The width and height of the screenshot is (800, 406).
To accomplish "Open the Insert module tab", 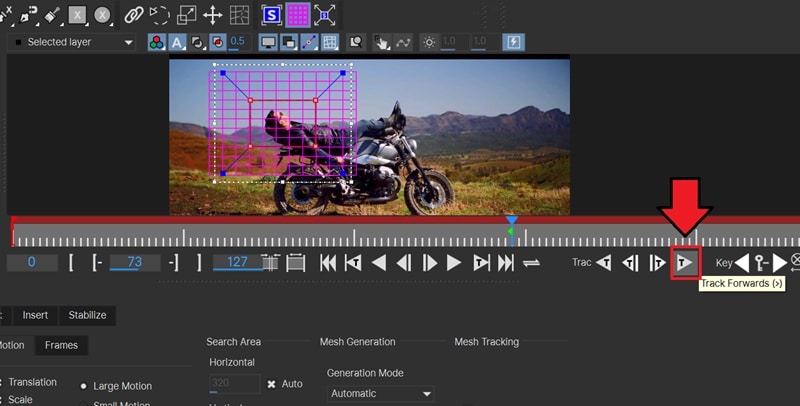I will (35, 315).
